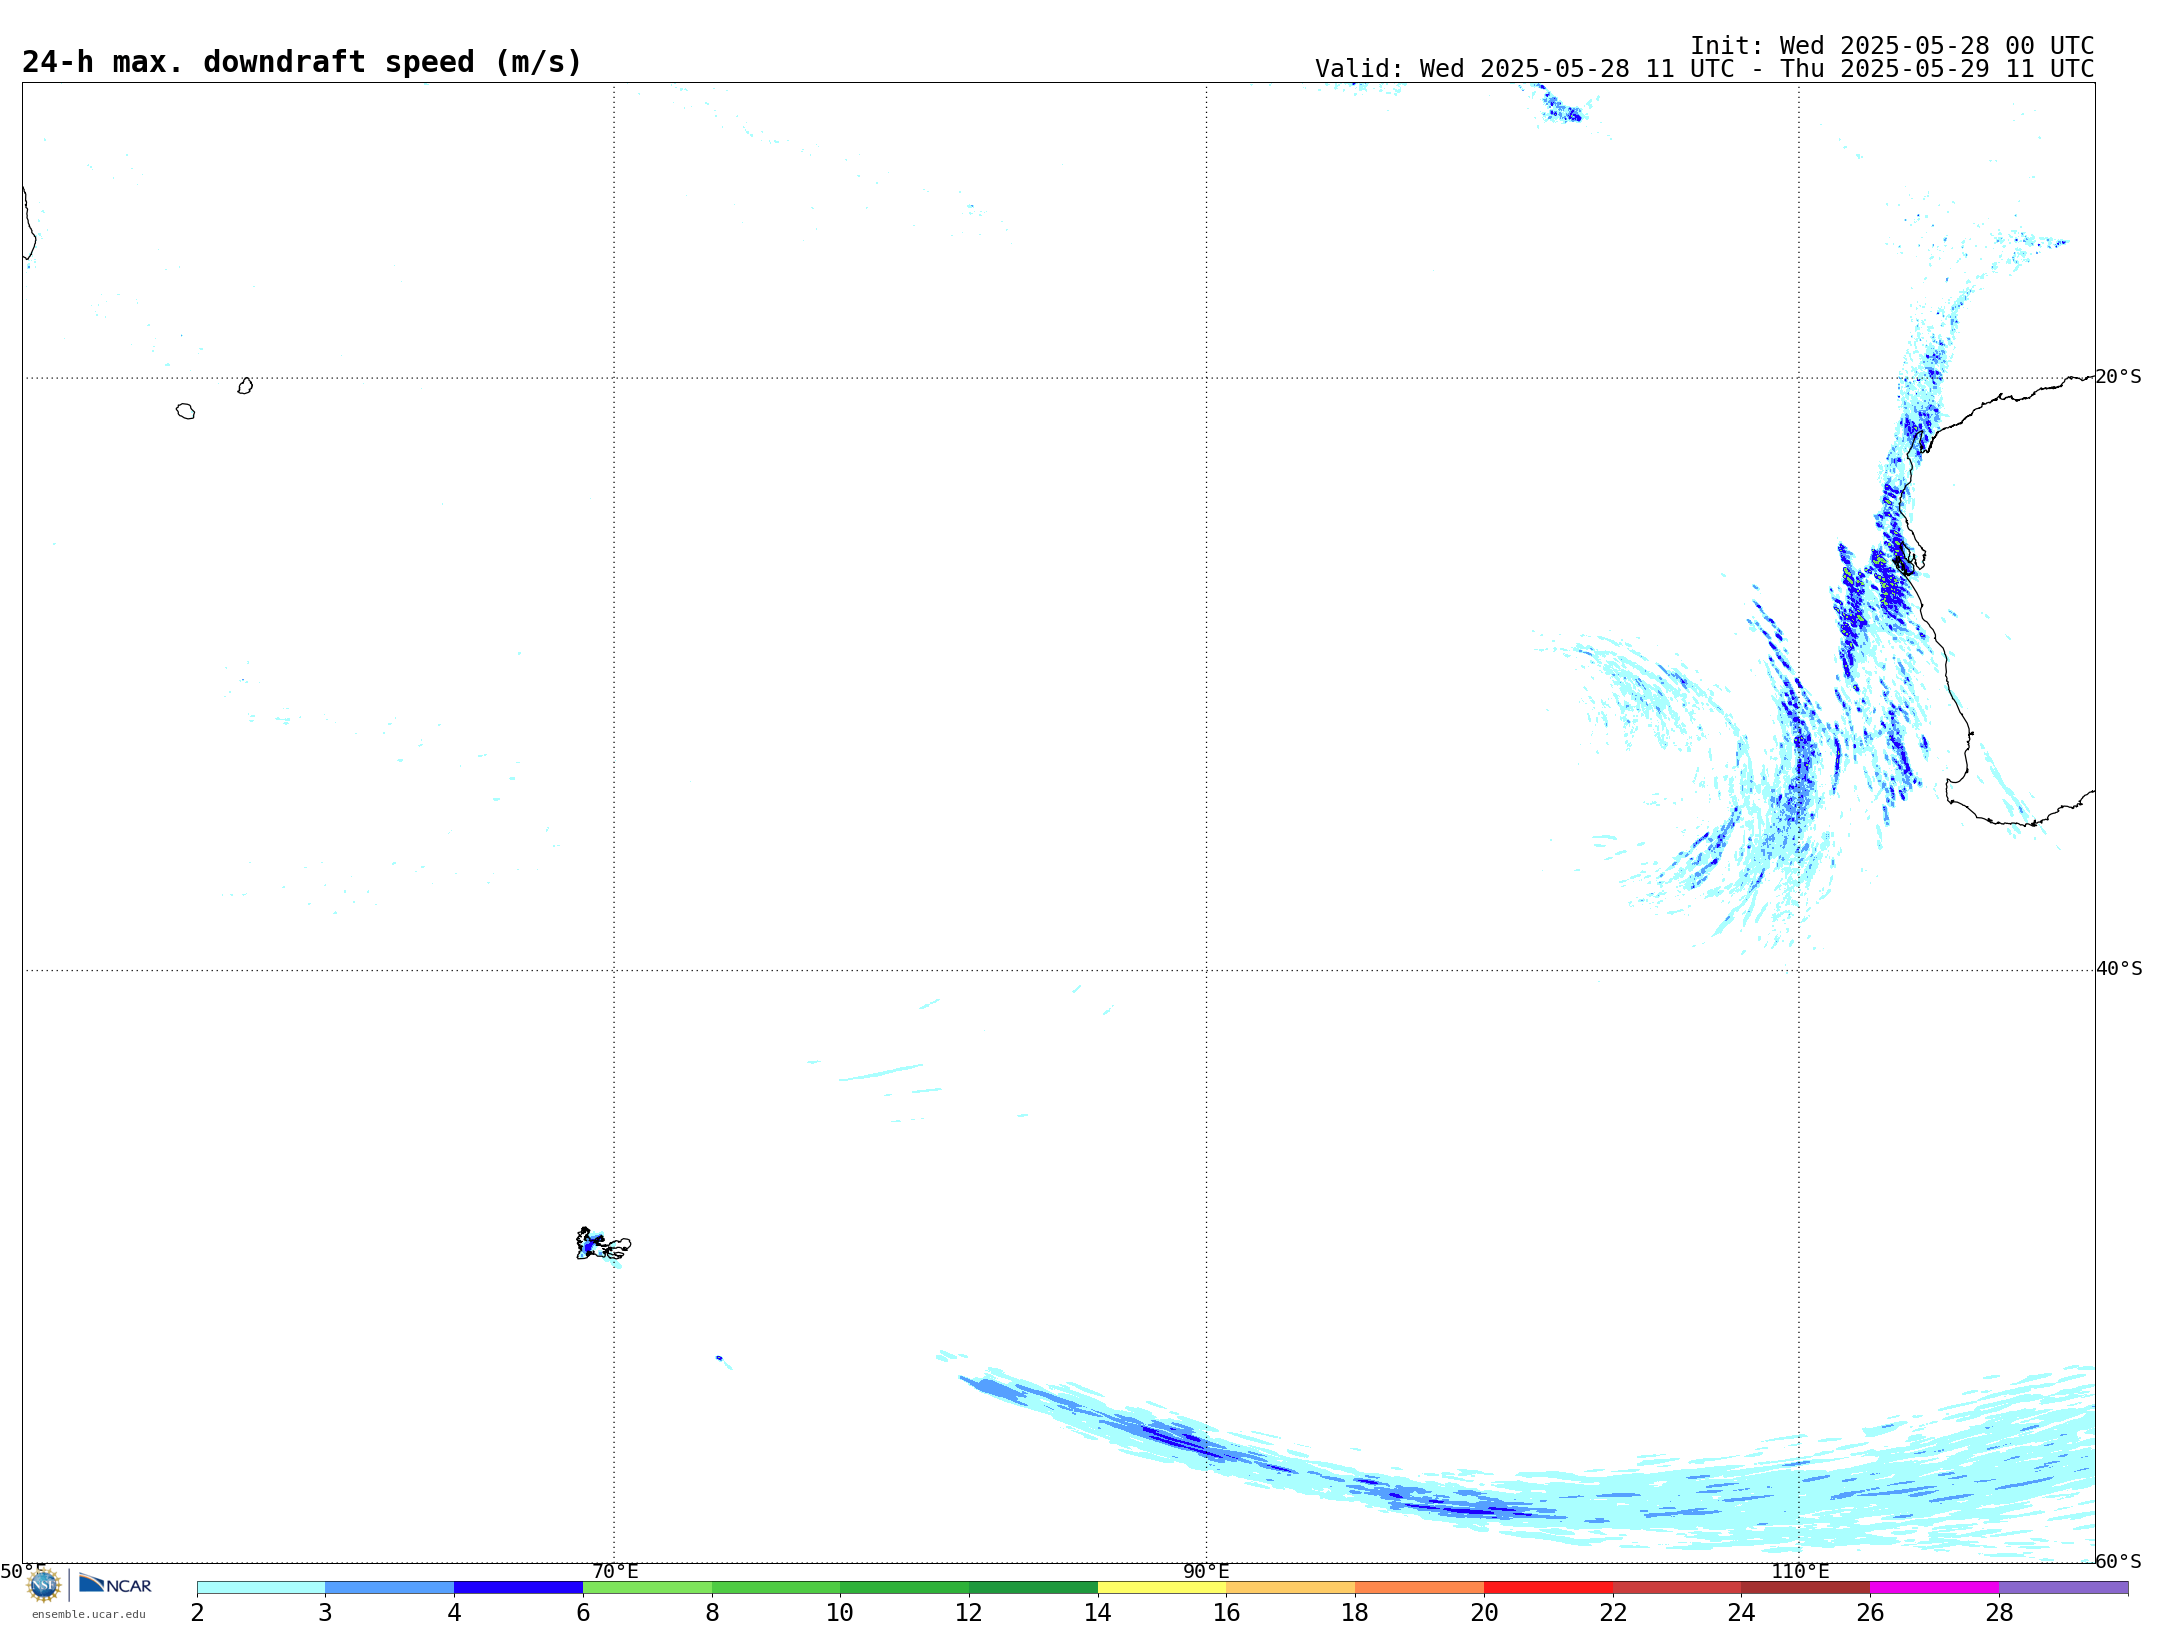
Task: Click the yellow 14–16 color swatch
Action: click(x=1162, y=1588)
